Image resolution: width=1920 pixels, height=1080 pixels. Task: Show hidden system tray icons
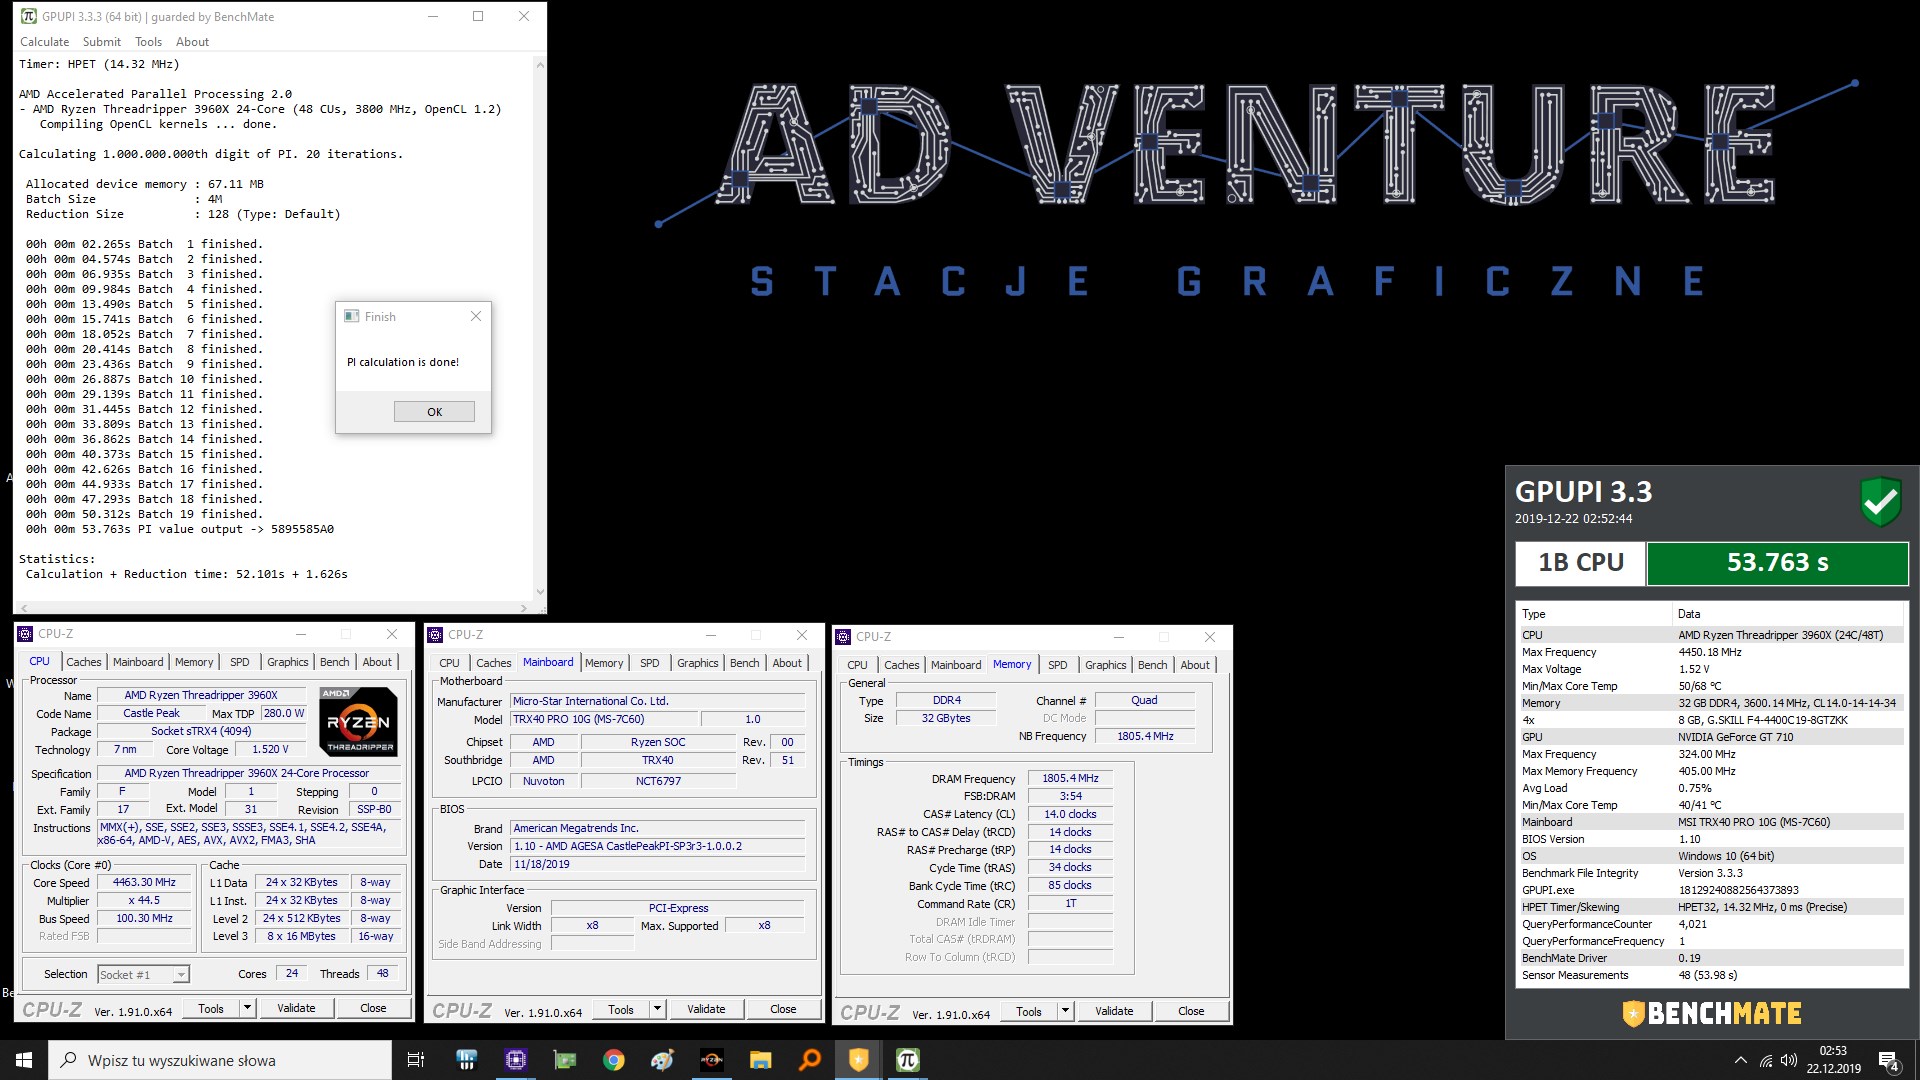[x=1741, y=1060]
